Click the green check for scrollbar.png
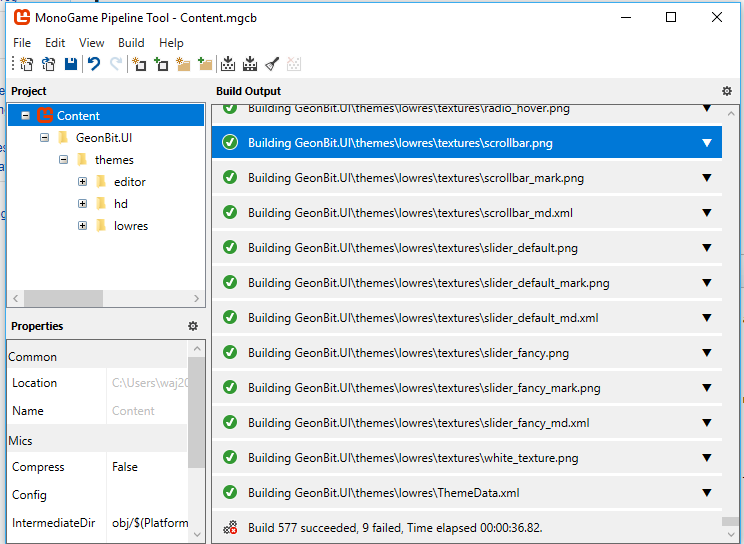The height and width of the screenshot is (544, 744). click(230, 142)
